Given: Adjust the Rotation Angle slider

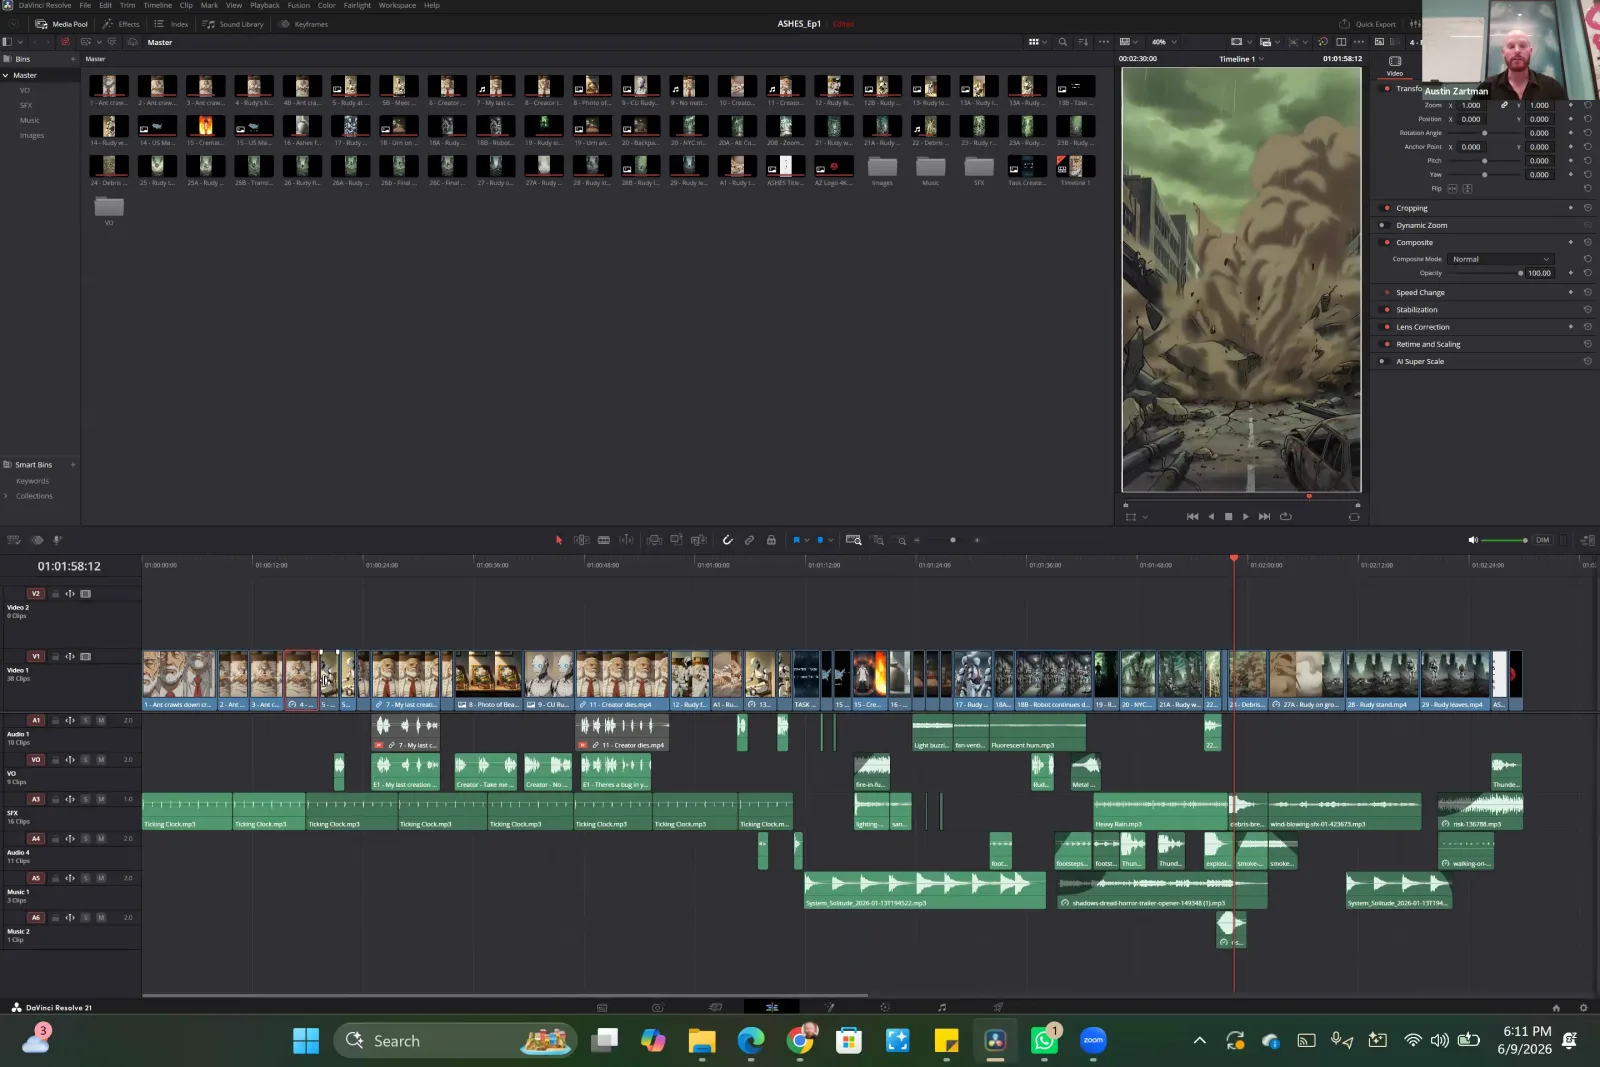Looking at the screenshot, I should coord(1484,133).
